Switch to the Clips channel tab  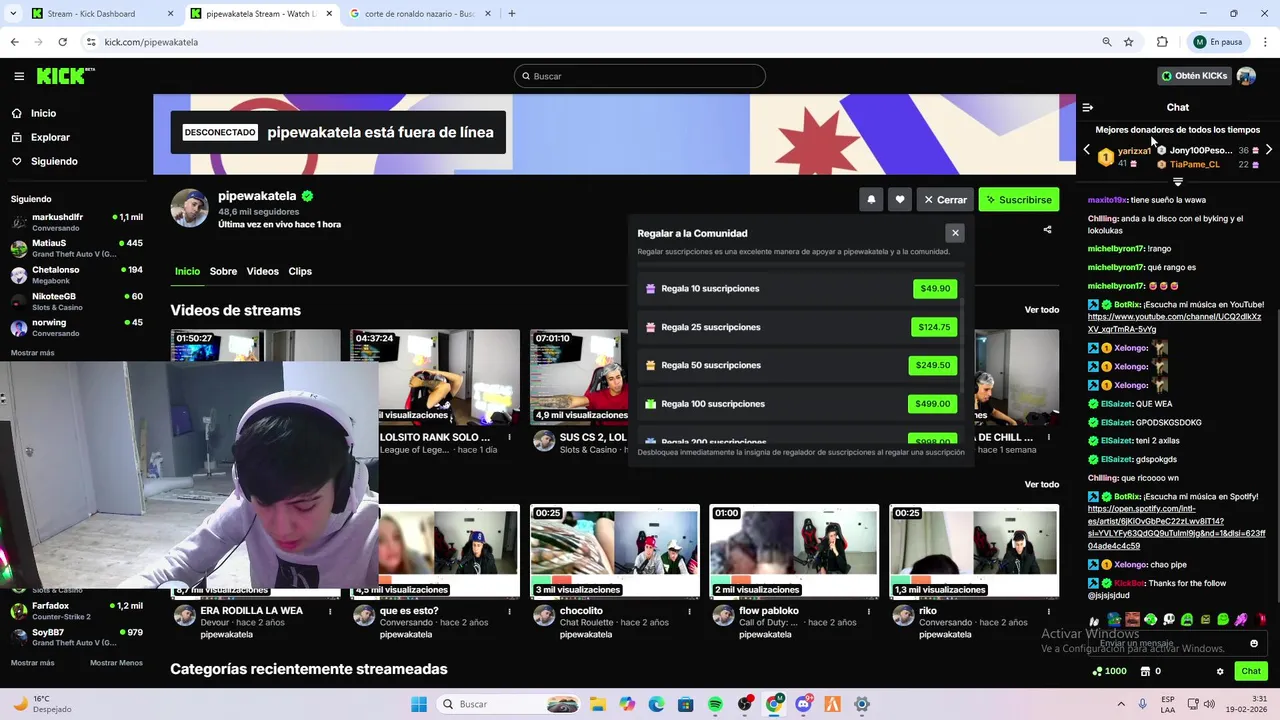300,271
